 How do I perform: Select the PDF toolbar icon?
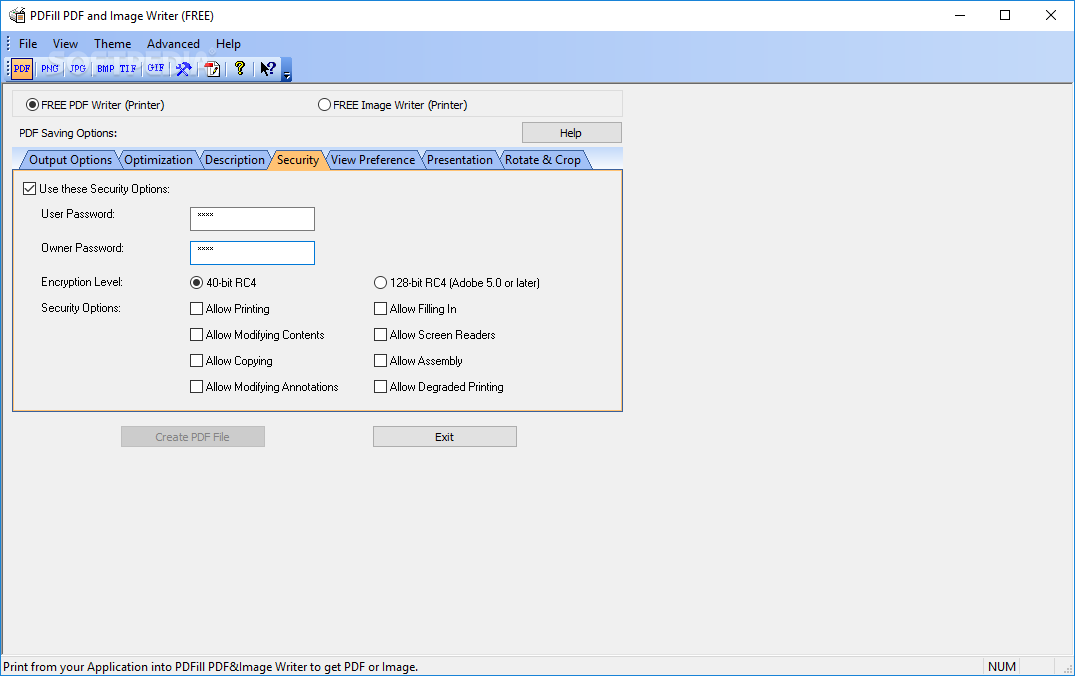pyautogui.click(x=22, y=69)
